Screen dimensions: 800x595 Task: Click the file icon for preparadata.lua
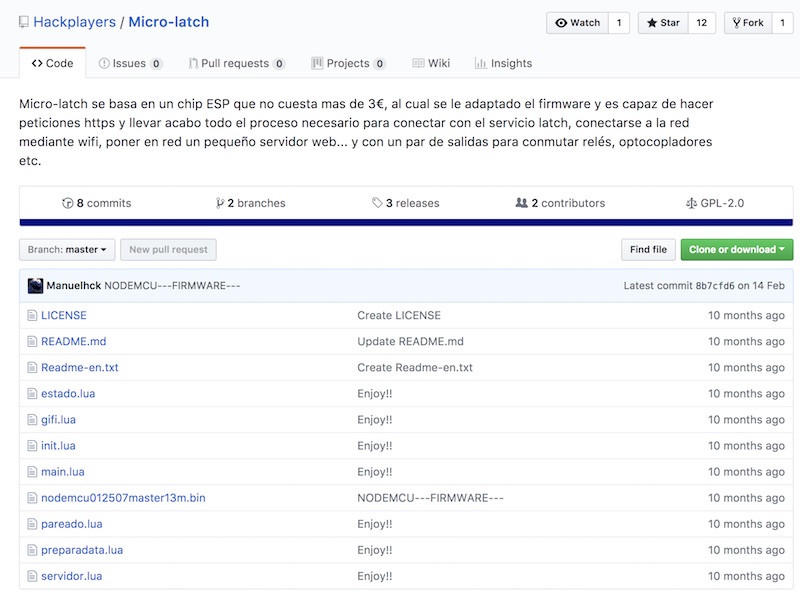pyautogui.click(x=32, y=550)
